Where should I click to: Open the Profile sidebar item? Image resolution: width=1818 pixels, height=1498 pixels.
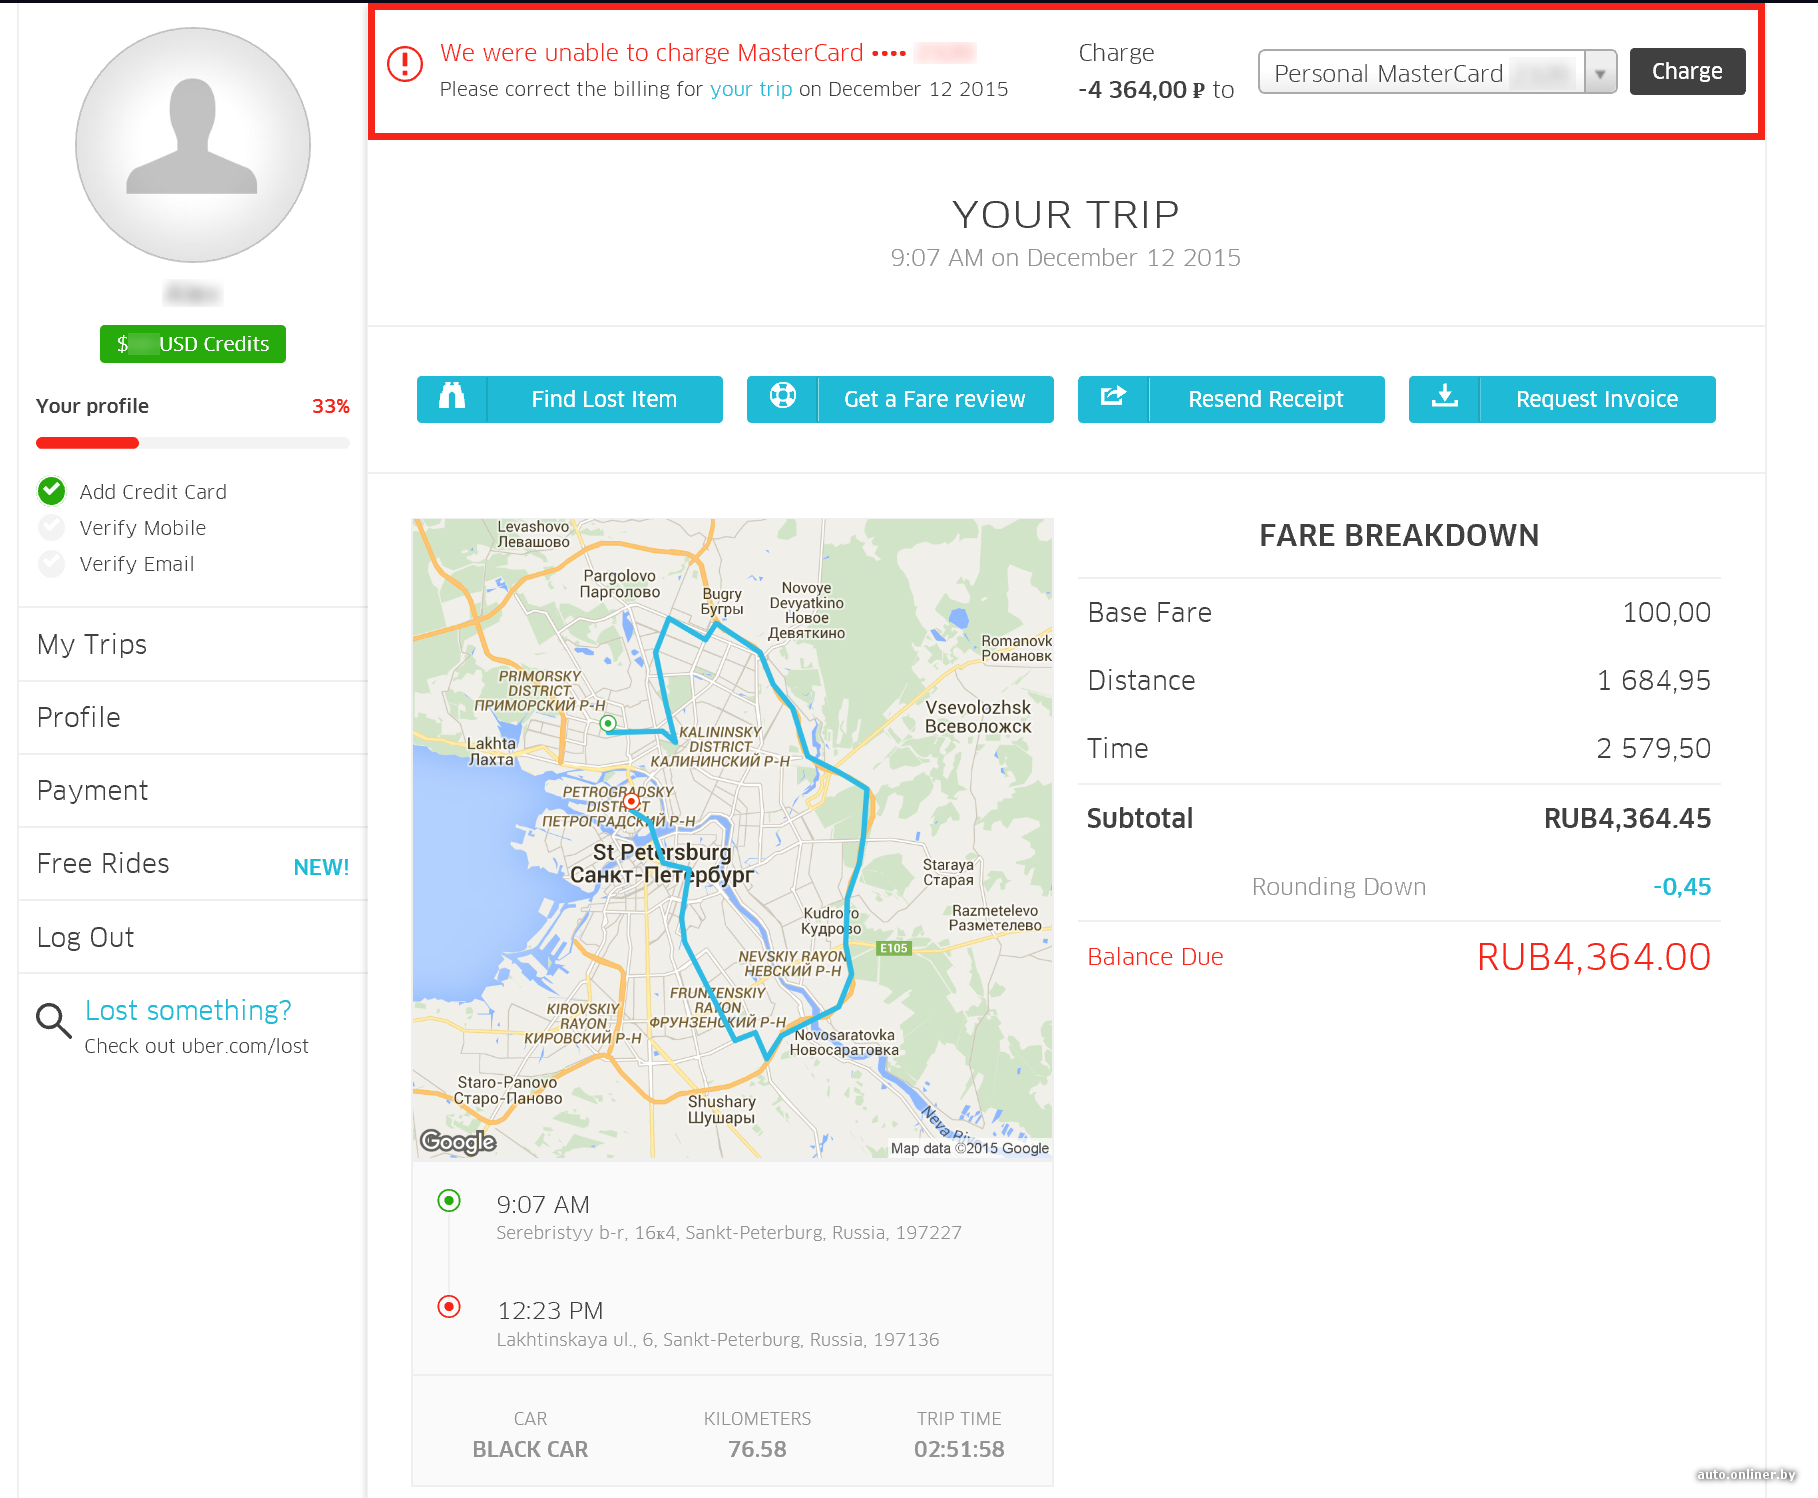coord(193,717)
